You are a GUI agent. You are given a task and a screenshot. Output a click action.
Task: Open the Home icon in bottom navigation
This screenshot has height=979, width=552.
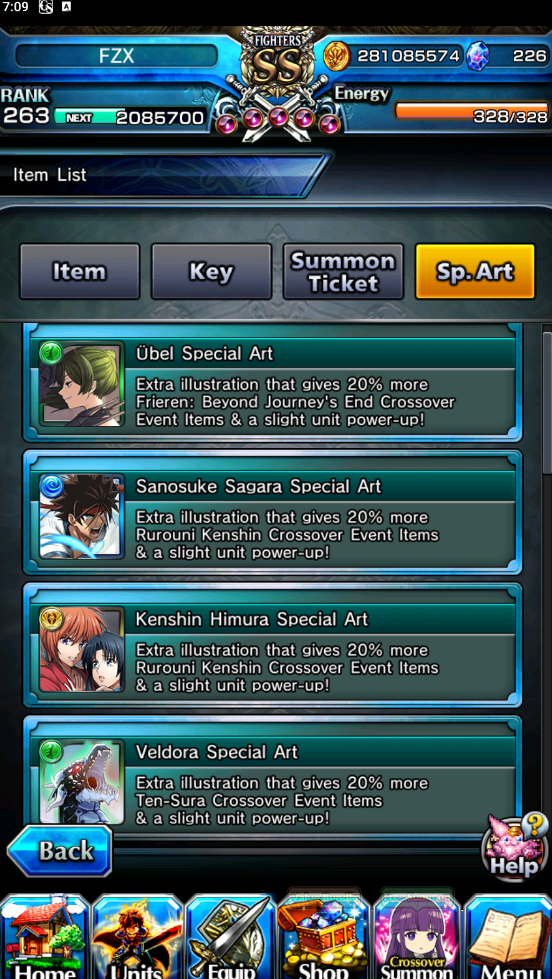pyautogui.click(x=45, y=937)
